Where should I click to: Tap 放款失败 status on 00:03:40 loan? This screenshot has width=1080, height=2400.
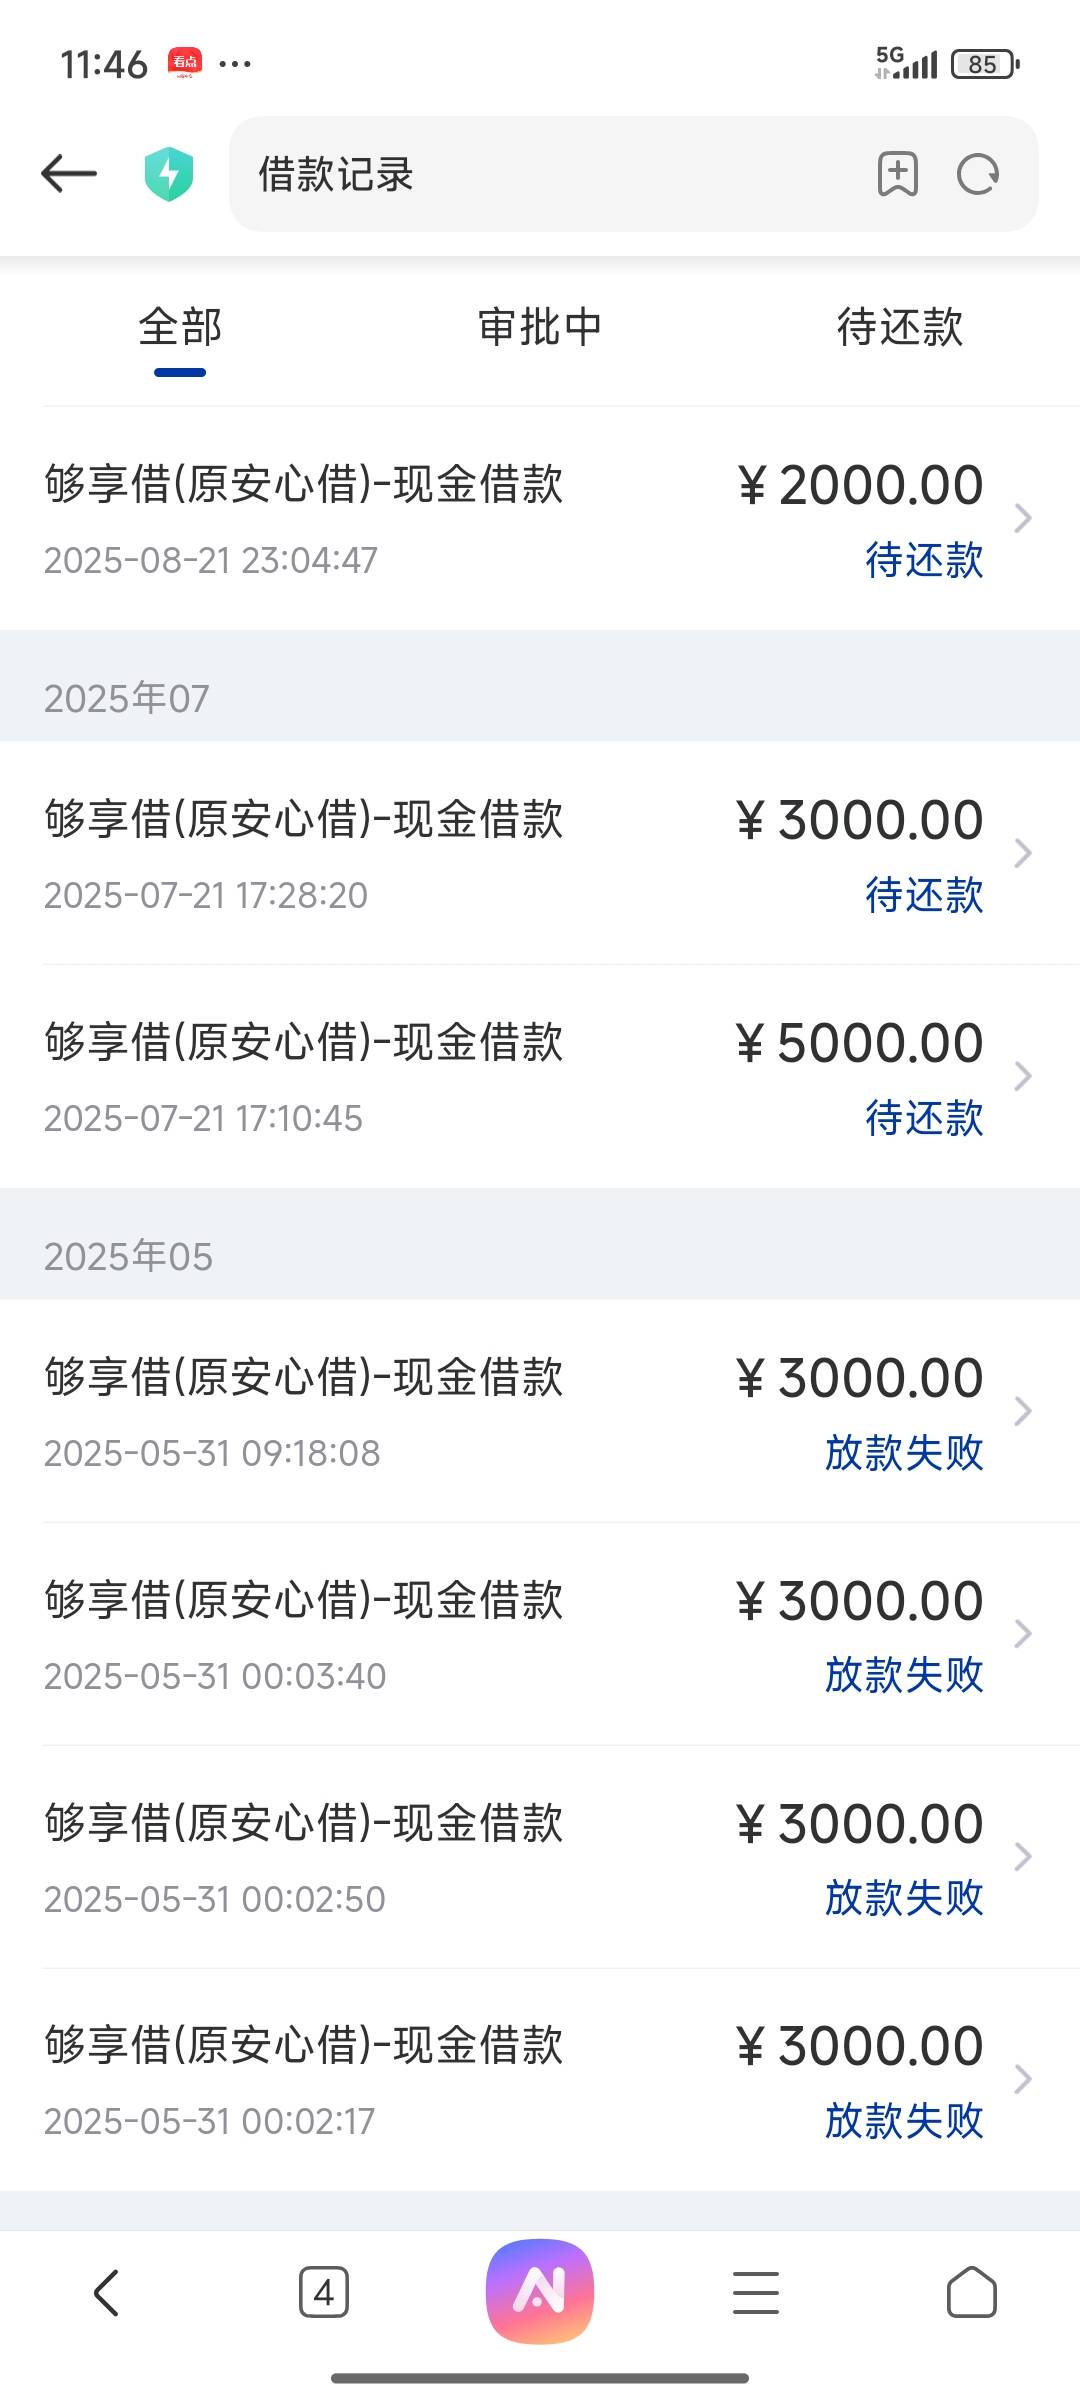[904, 1675]
